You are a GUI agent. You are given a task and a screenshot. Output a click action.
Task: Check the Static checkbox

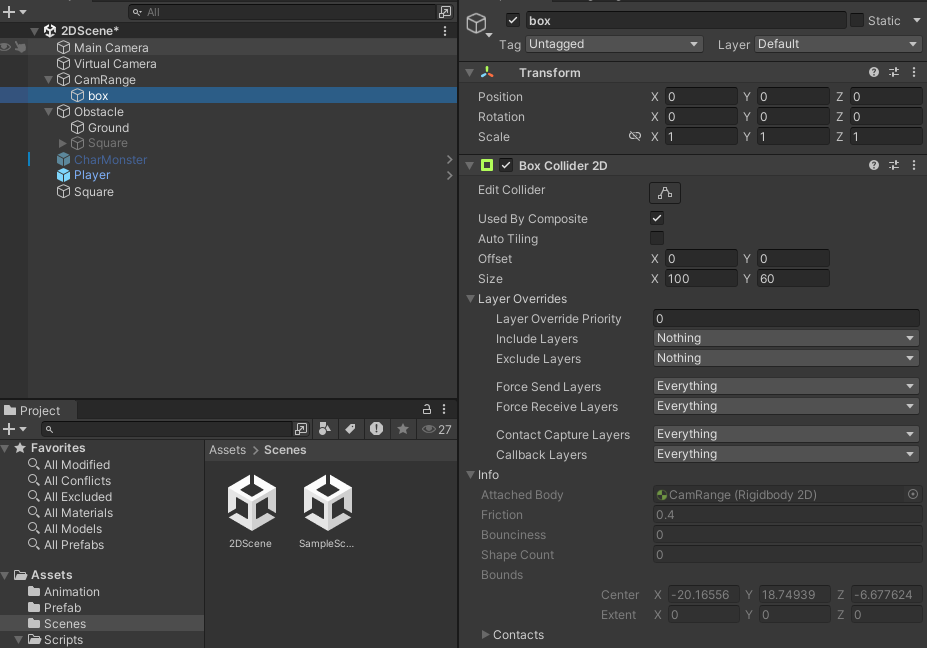pos(857,20)
